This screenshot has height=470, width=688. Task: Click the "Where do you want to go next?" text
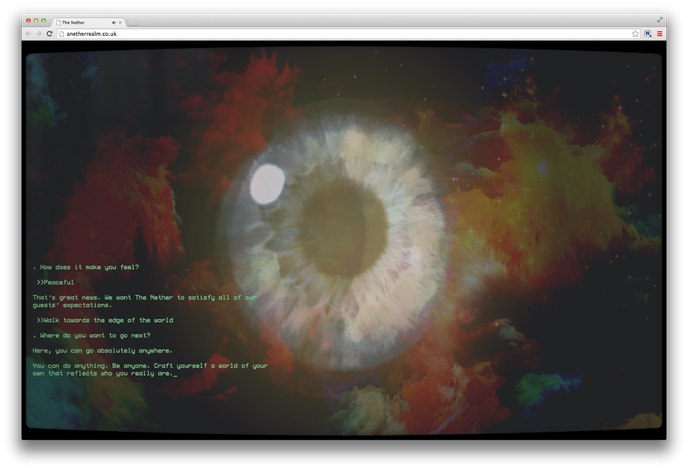pos(92,335)
